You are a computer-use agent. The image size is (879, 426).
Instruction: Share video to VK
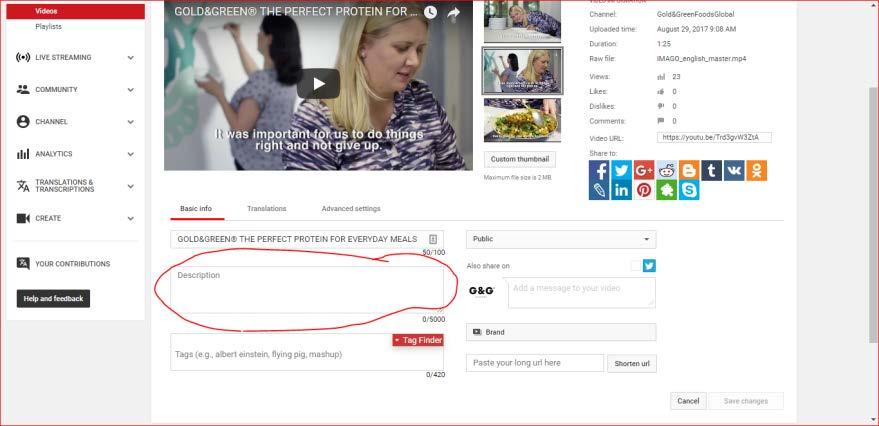734,170
